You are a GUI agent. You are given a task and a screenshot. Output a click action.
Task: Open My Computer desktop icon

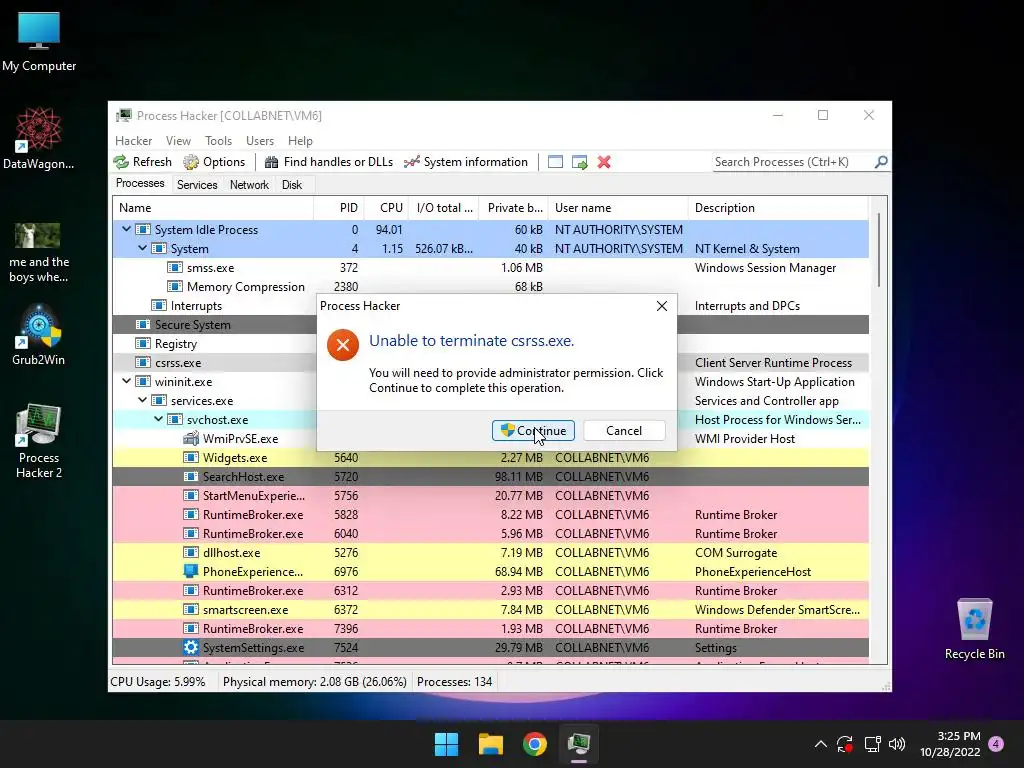click(39, 40)
